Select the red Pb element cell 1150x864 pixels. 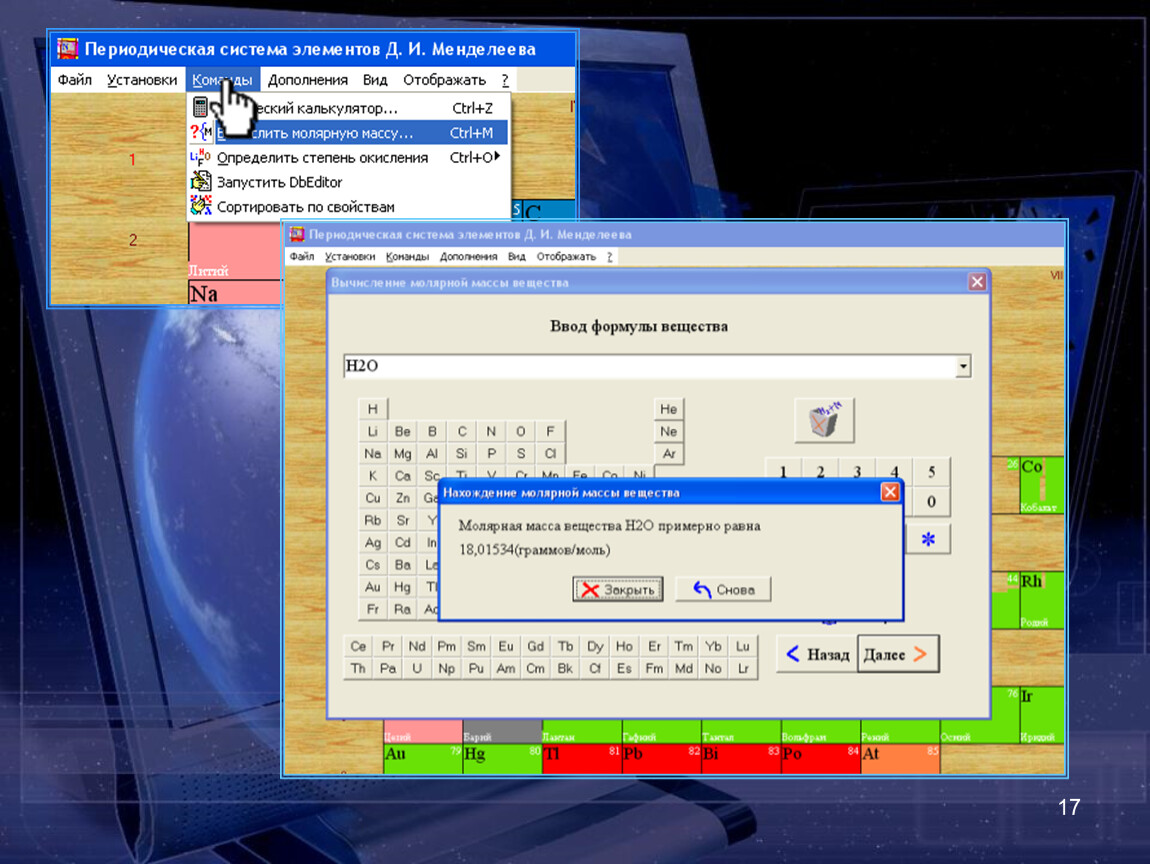660,758
